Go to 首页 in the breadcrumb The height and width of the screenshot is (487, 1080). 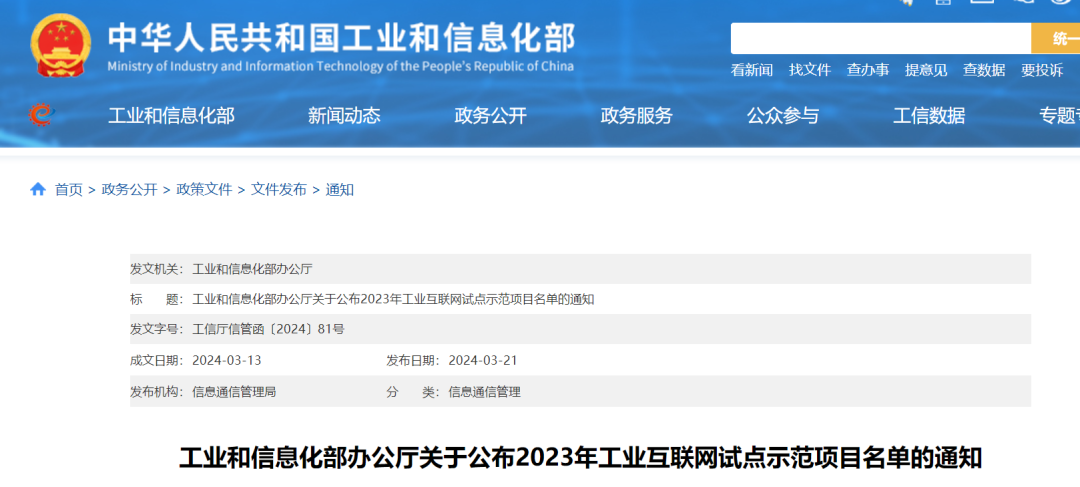[x=69, y=190]
